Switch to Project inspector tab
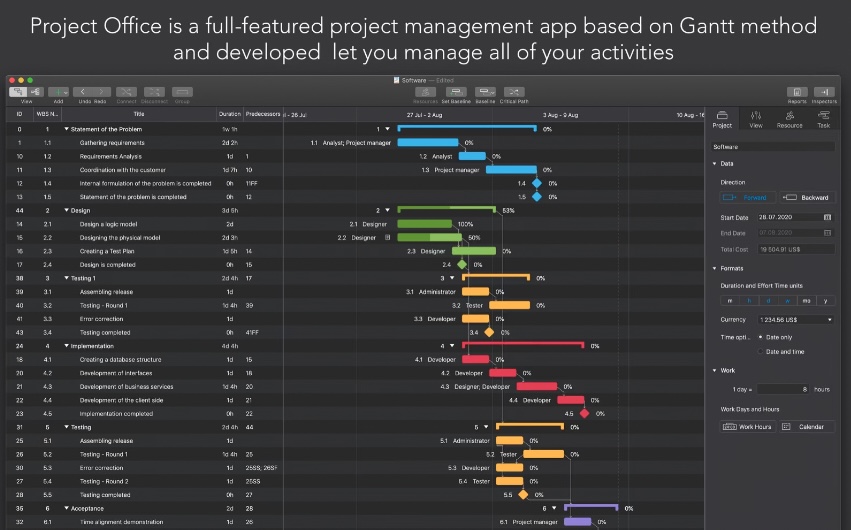The width and height of the screenshot is (851, 530). (x=722, y=119)
